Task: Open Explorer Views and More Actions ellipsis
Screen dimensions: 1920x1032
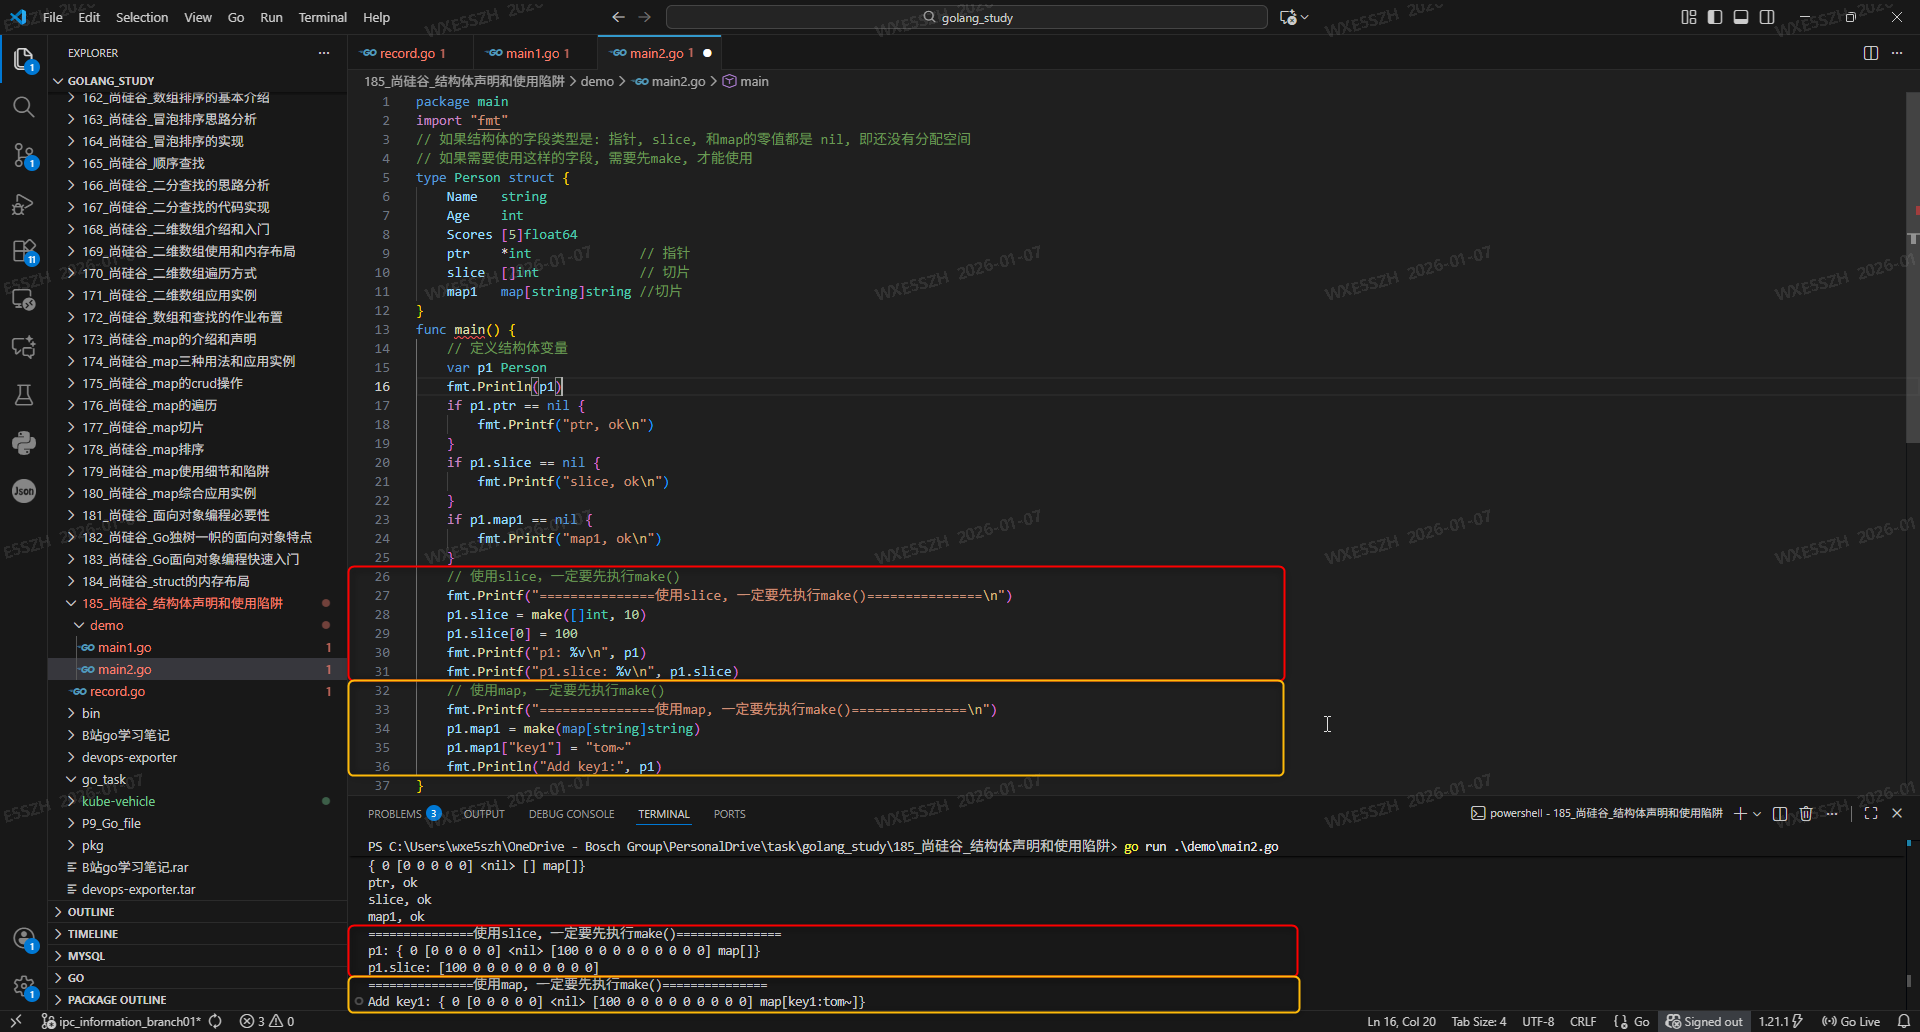Action: tap(324, 53)
